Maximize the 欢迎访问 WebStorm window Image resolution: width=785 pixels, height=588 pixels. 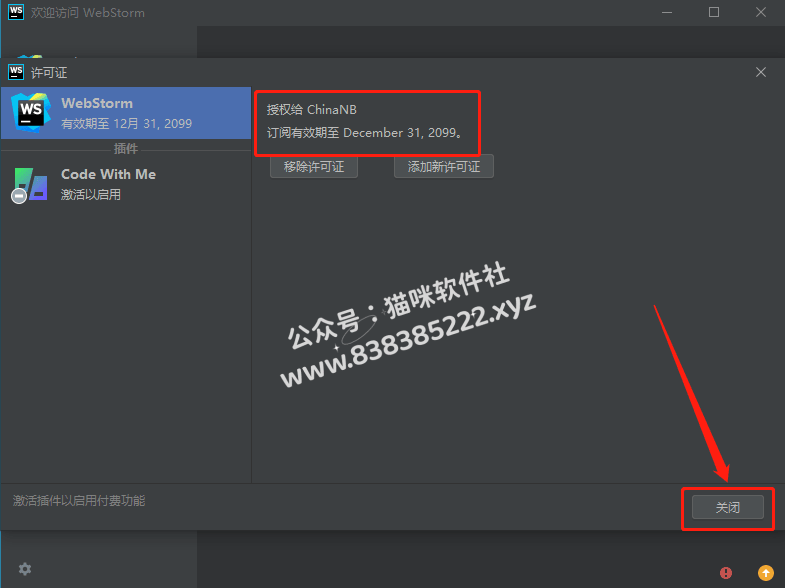coord(714,12)
